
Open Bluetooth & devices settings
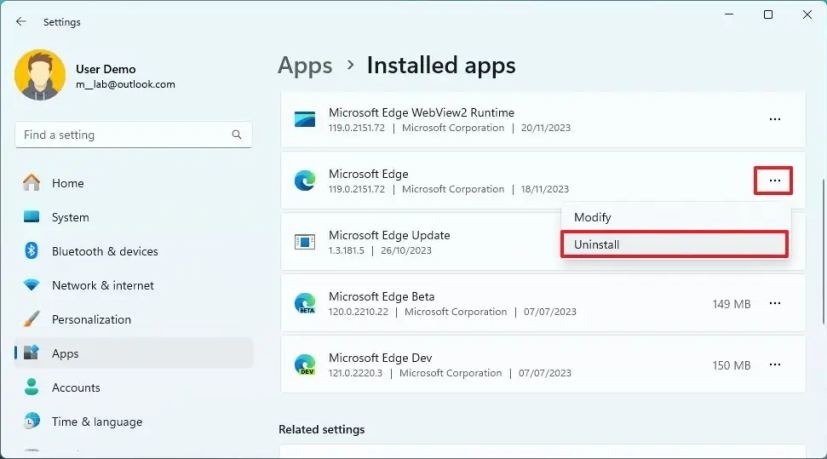click(x=104, y=251)
